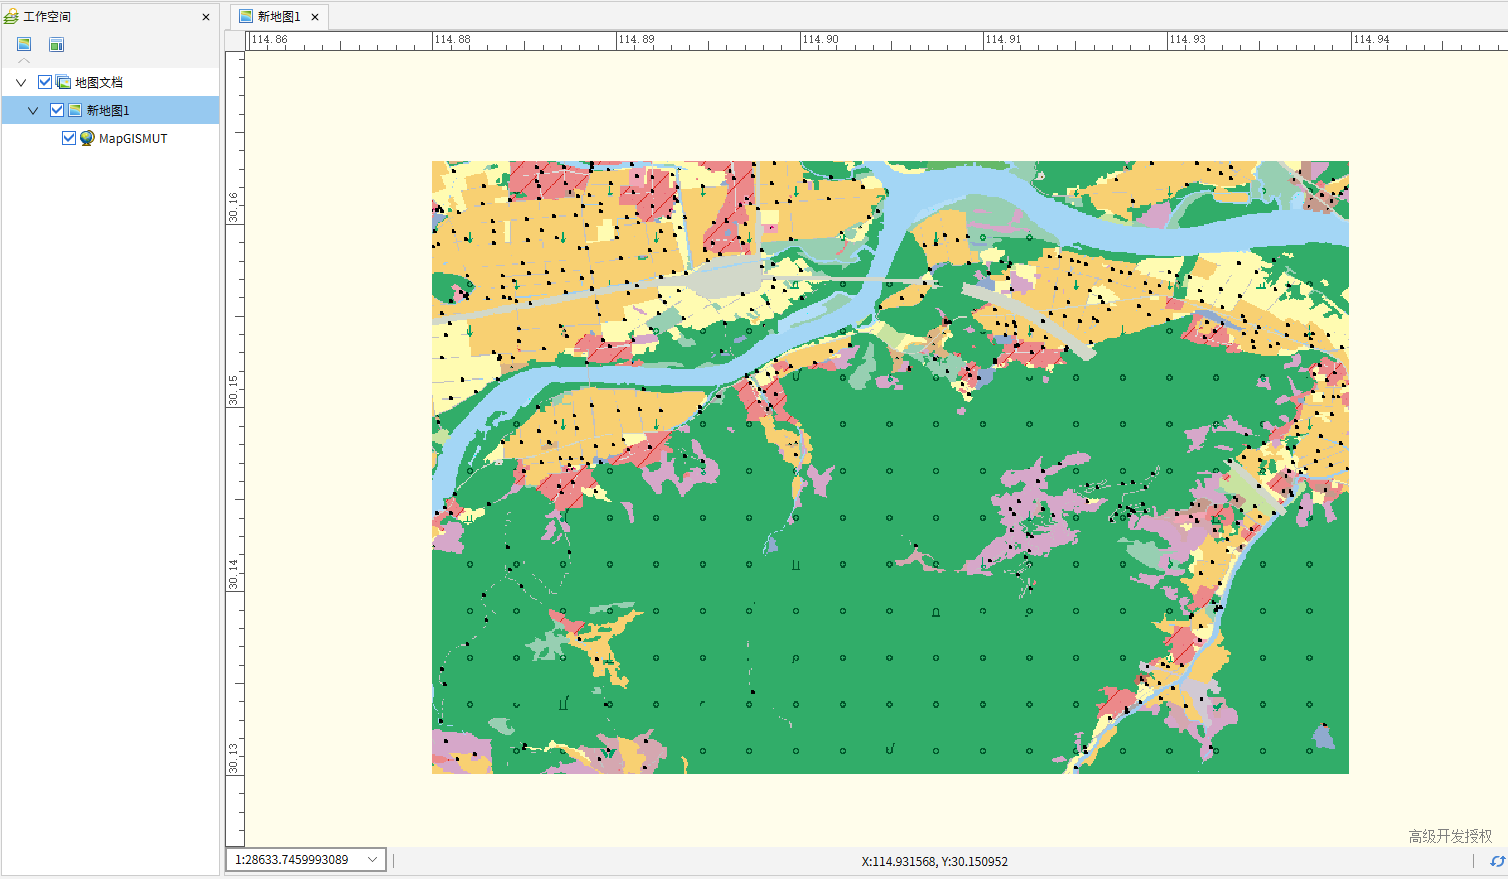Uncheck the 地图文档 checkbox

[x=45, y=82]
